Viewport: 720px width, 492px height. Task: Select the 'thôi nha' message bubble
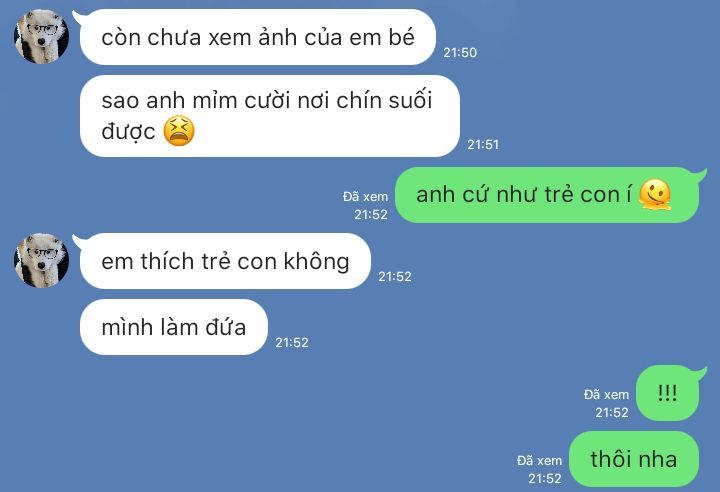[x=634, y=459]
